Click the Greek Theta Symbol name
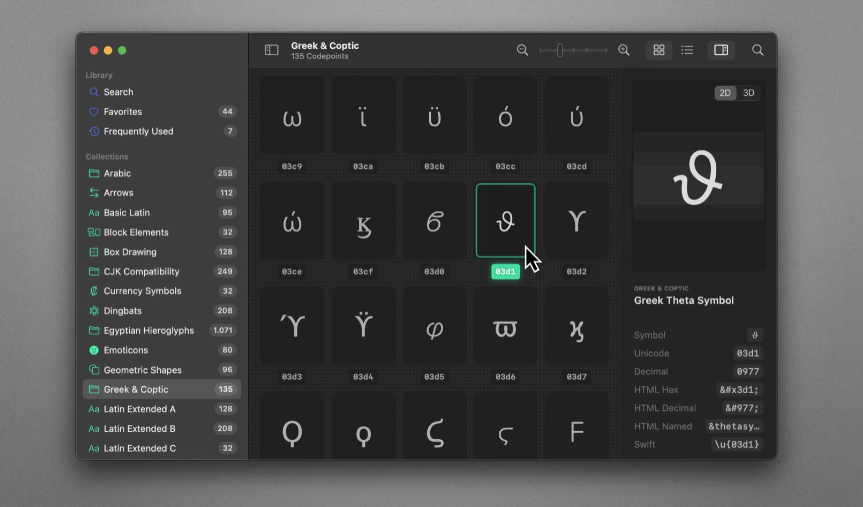The width and height of the screenshot is (863, 507). point(684,301)
